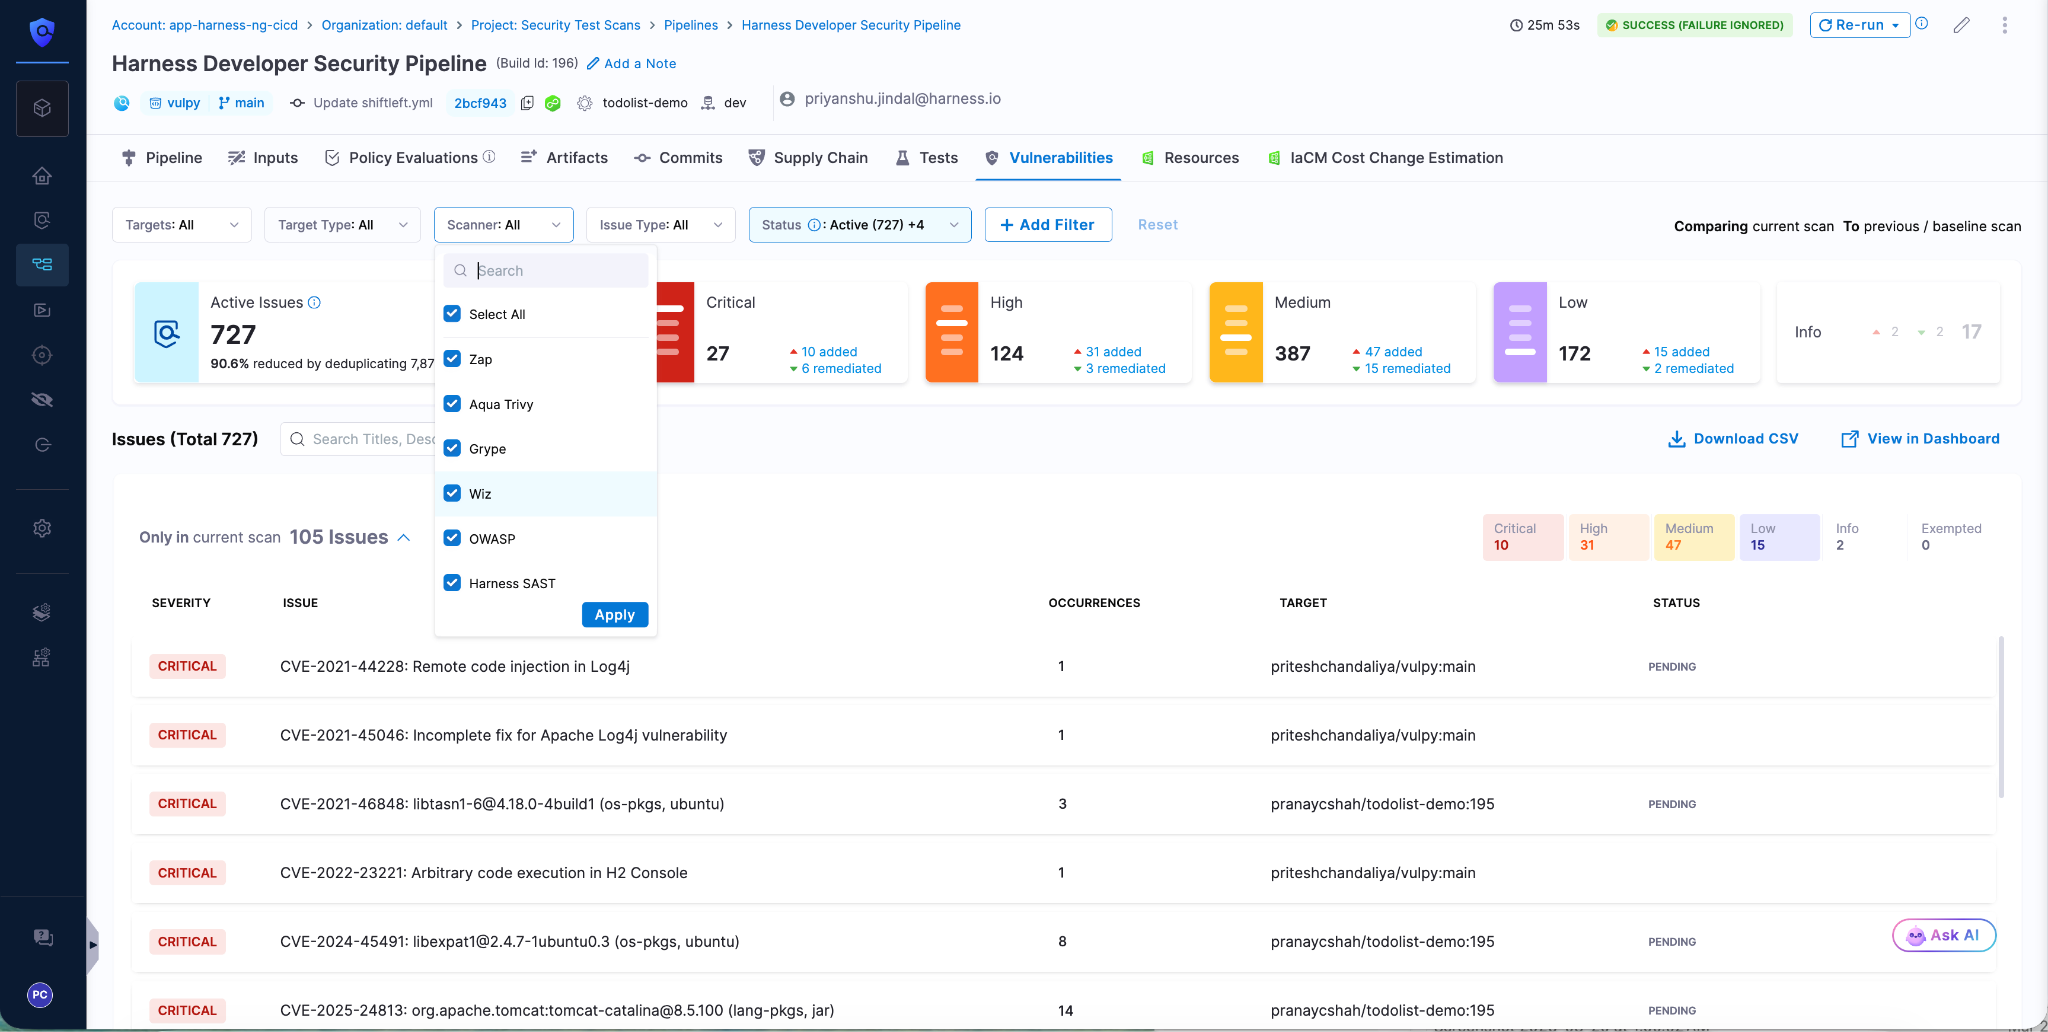Click the hierarchy blocks sidebar icon

tap(42, 657)
